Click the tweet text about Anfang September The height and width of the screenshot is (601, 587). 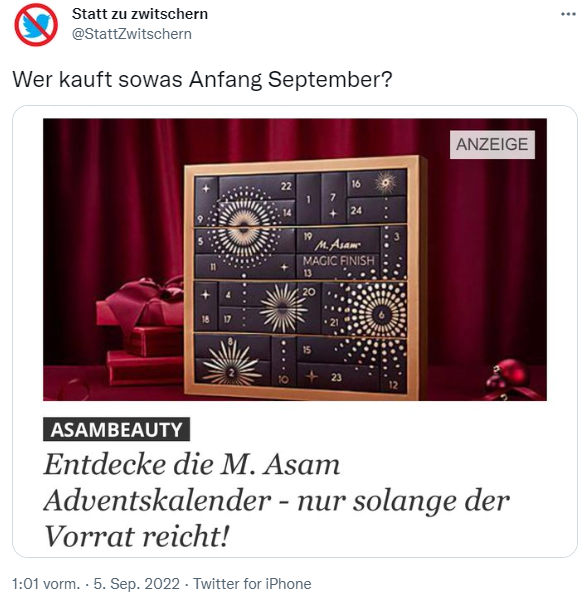[202, 80]
